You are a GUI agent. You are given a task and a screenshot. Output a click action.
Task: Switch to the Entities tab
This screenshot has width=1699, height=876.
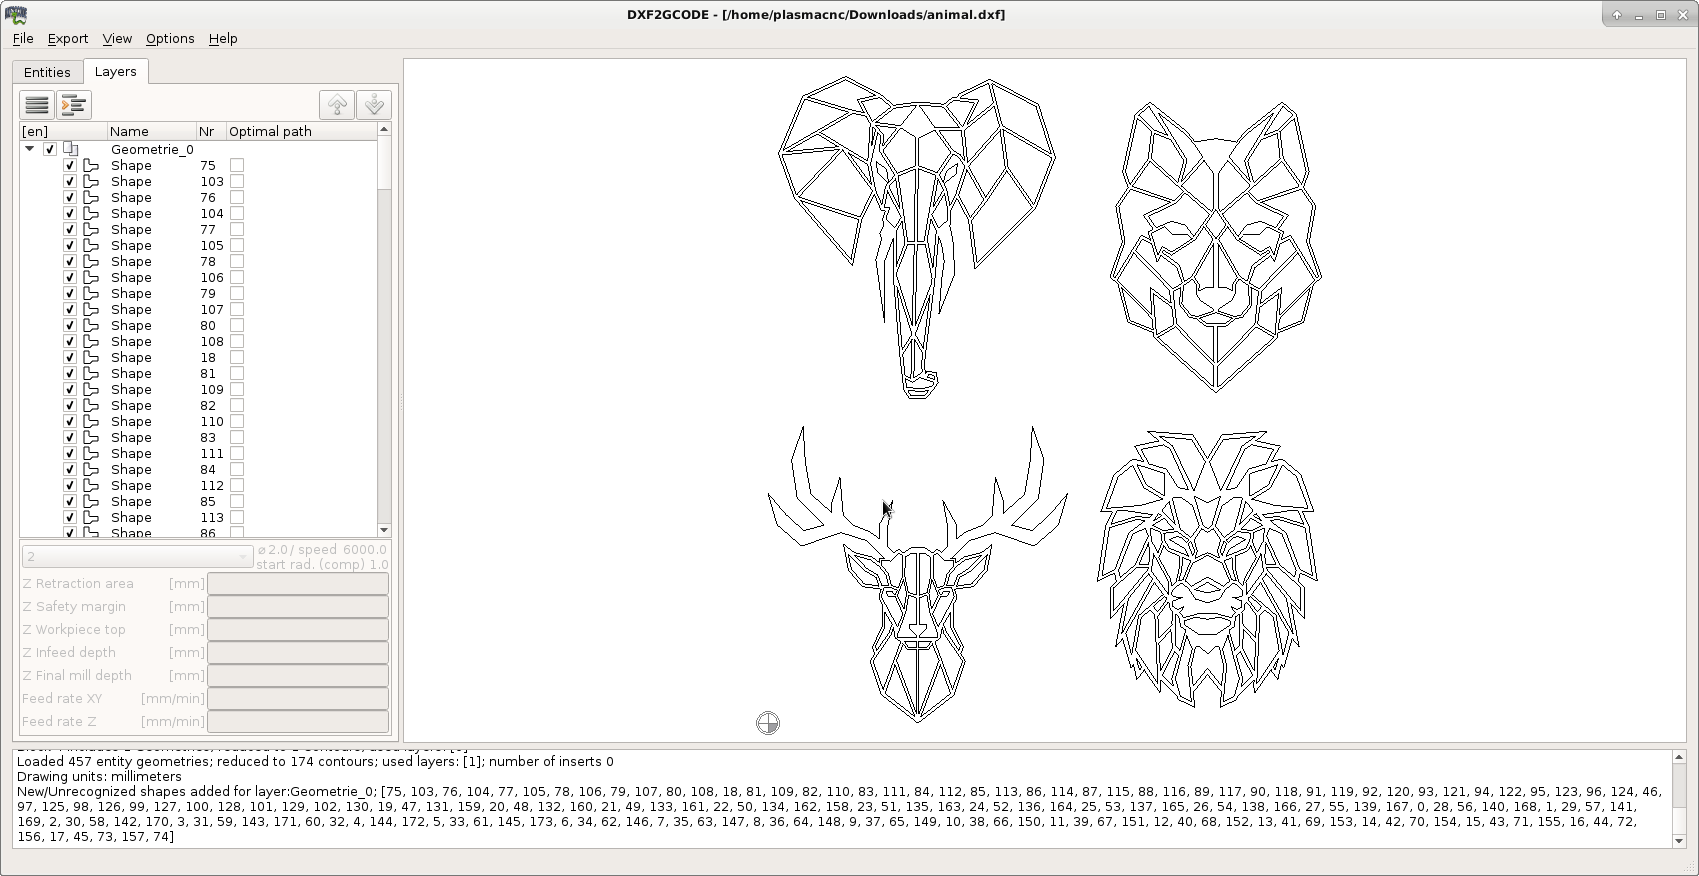(47, 72)
